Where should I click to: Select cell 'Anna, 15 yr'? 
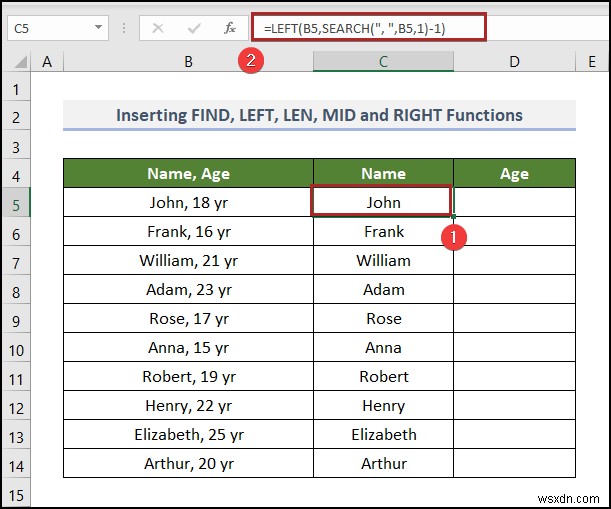point(188,348)
